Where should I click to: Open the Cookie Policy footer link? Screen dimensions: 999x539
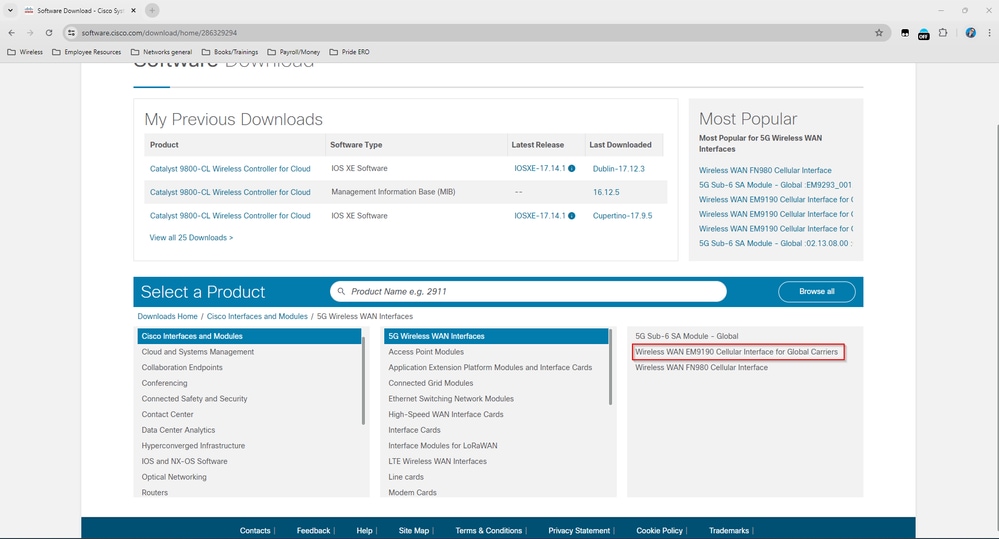point(659,531)
